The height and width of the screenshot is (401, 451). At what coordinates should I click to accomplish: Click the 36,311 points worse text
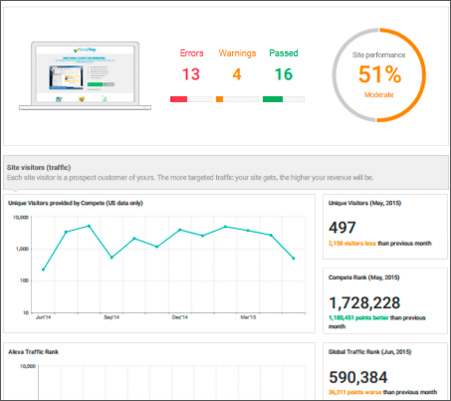355,392
